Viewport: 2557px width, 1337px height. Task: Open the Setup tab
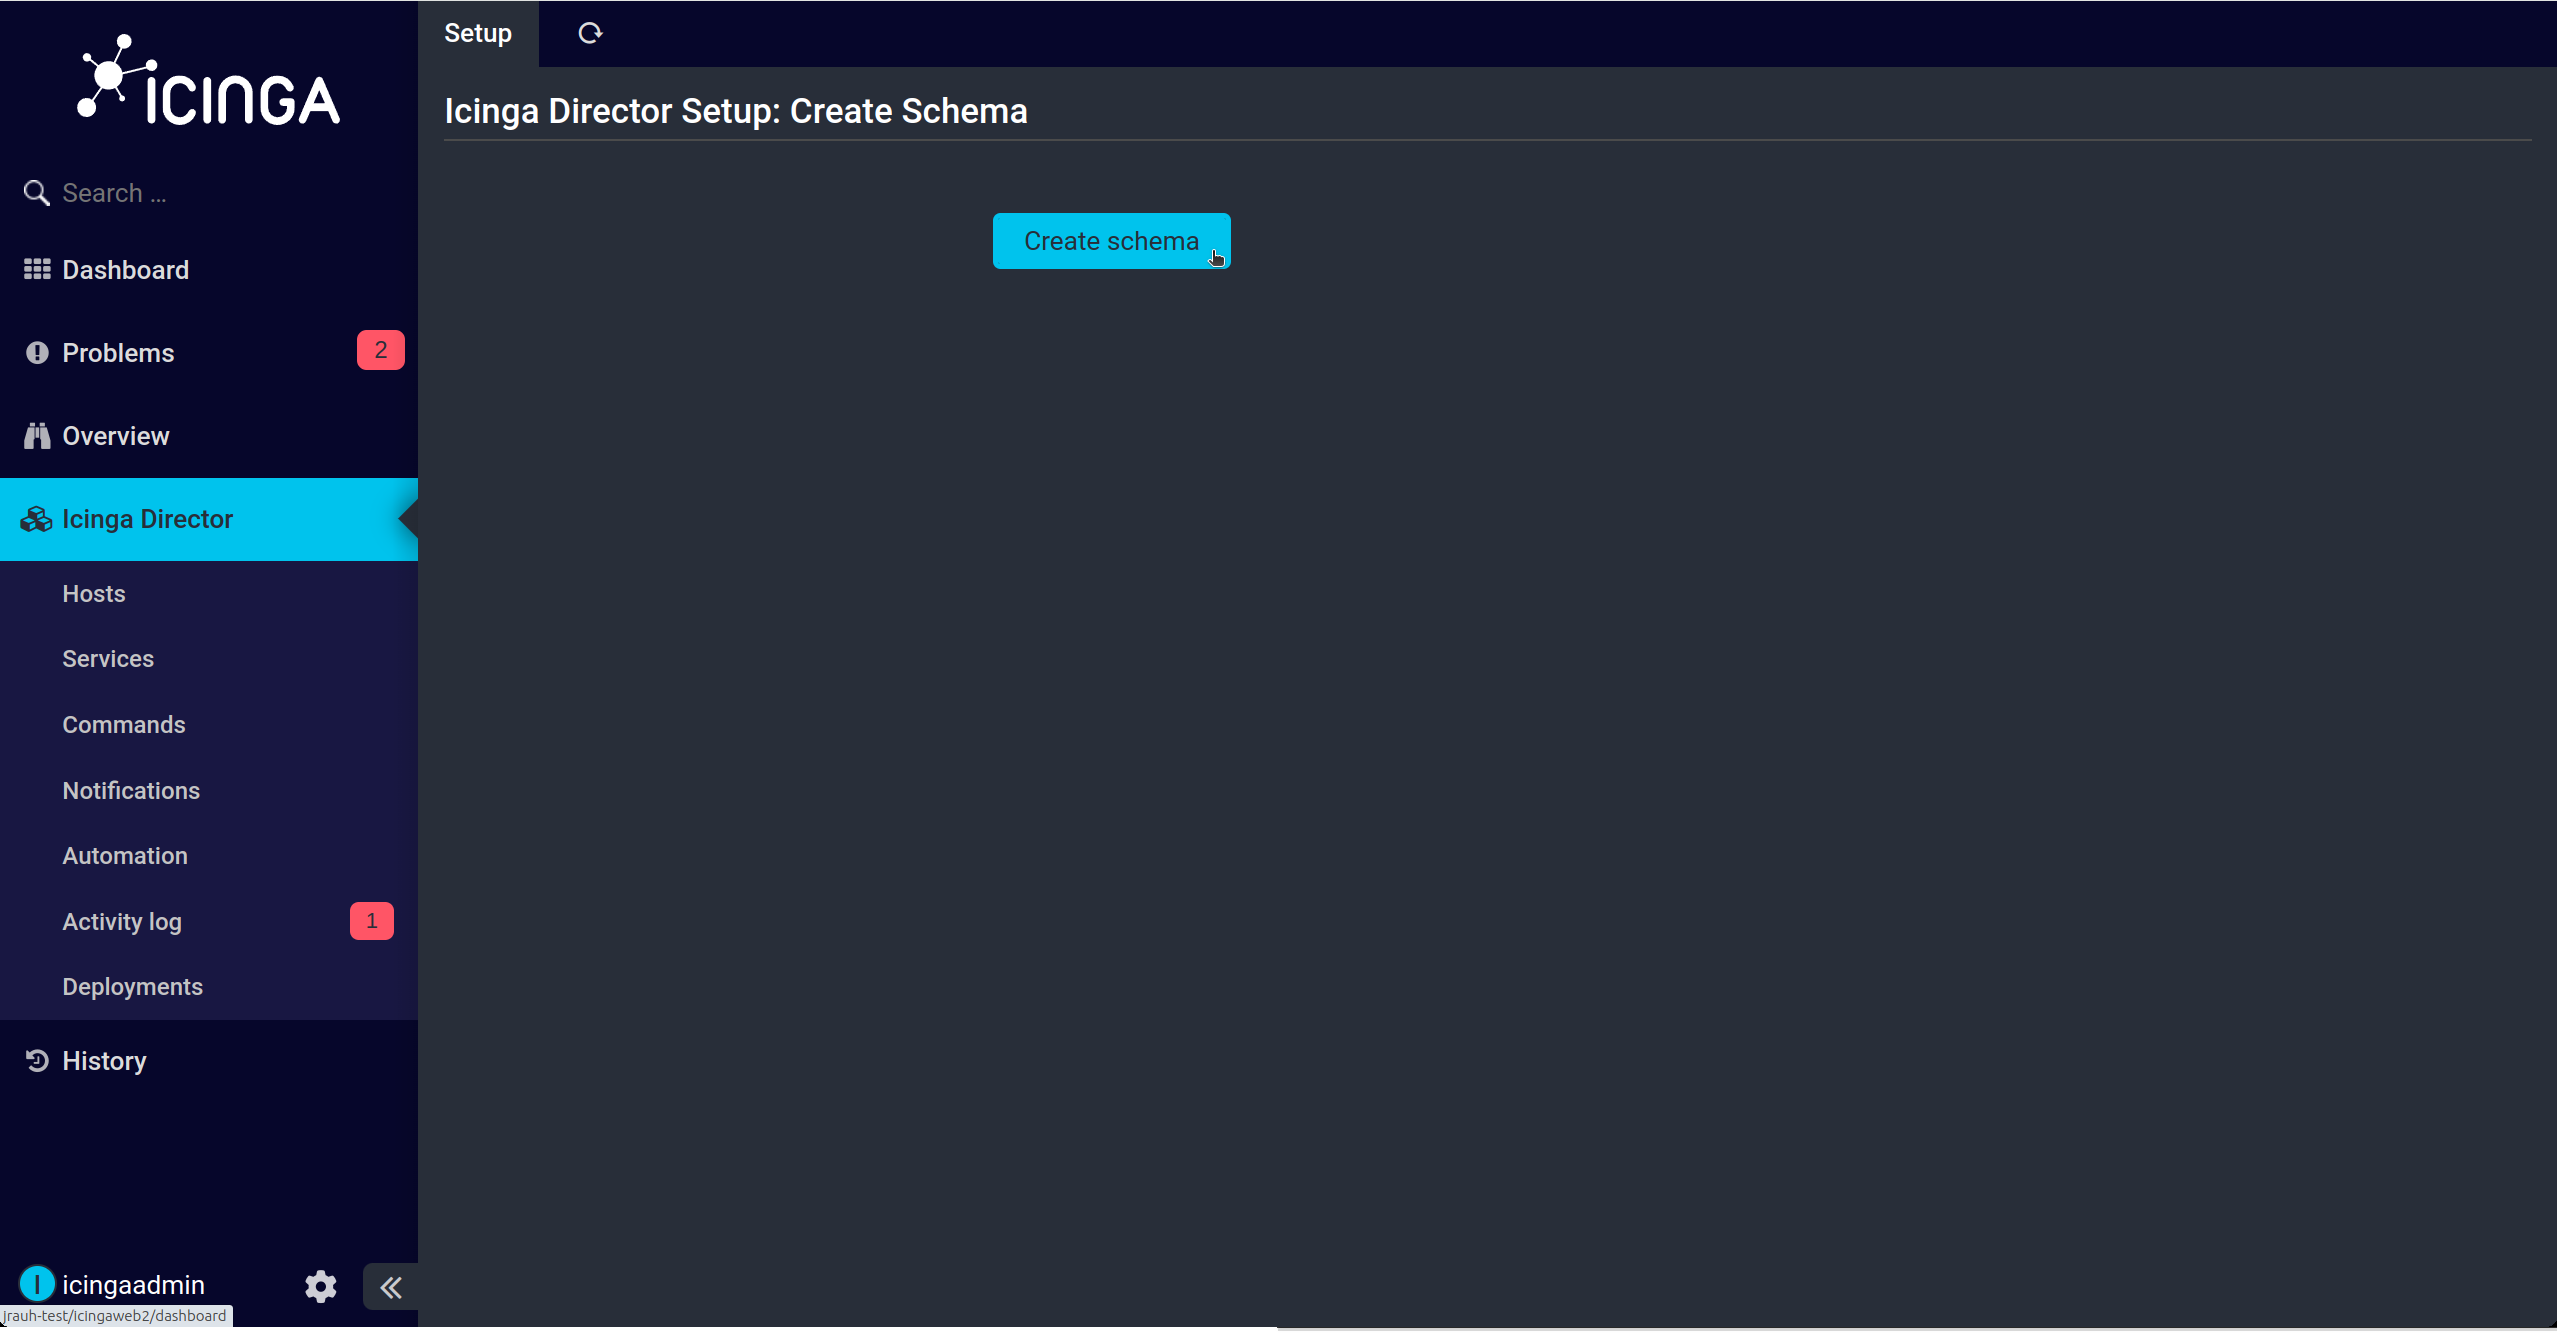point(479,34)
